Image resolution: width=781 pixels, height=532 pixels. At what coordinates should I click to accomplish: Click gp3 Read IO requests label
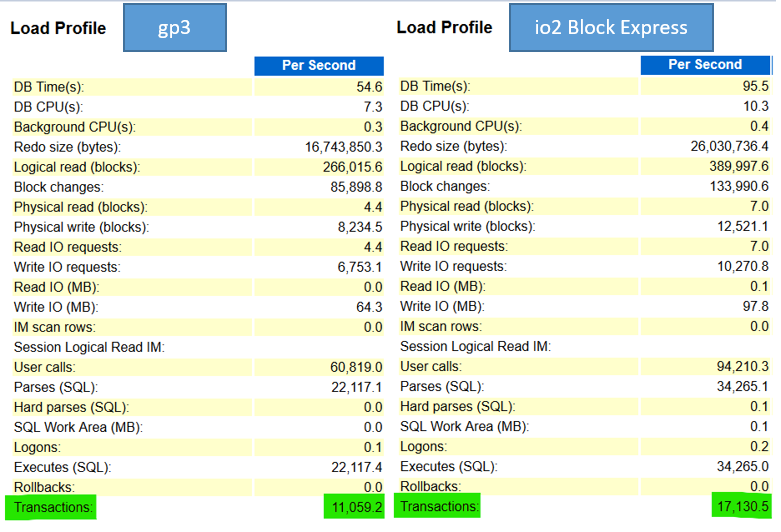click(x=68, y=247)
